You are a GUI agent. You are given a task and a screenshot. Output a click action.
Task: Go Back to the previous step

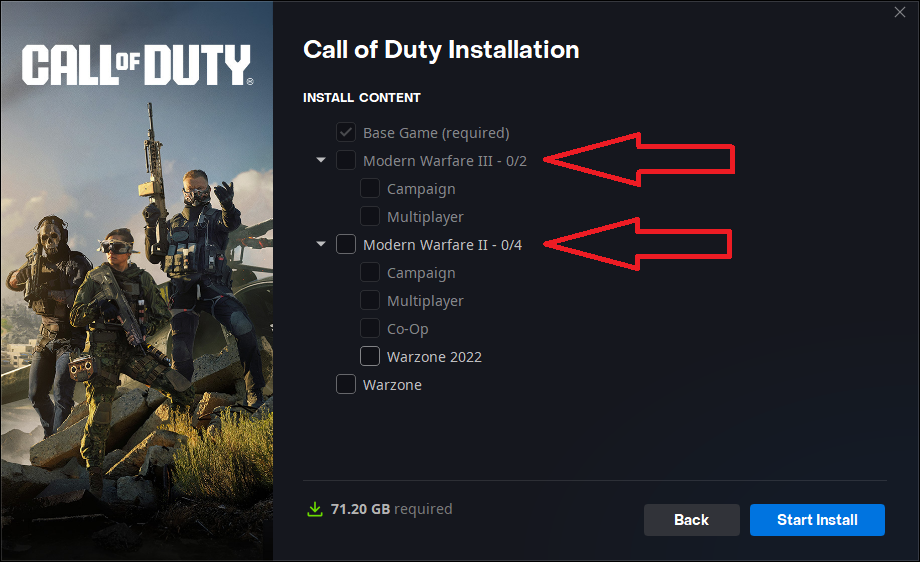point(691,520)
